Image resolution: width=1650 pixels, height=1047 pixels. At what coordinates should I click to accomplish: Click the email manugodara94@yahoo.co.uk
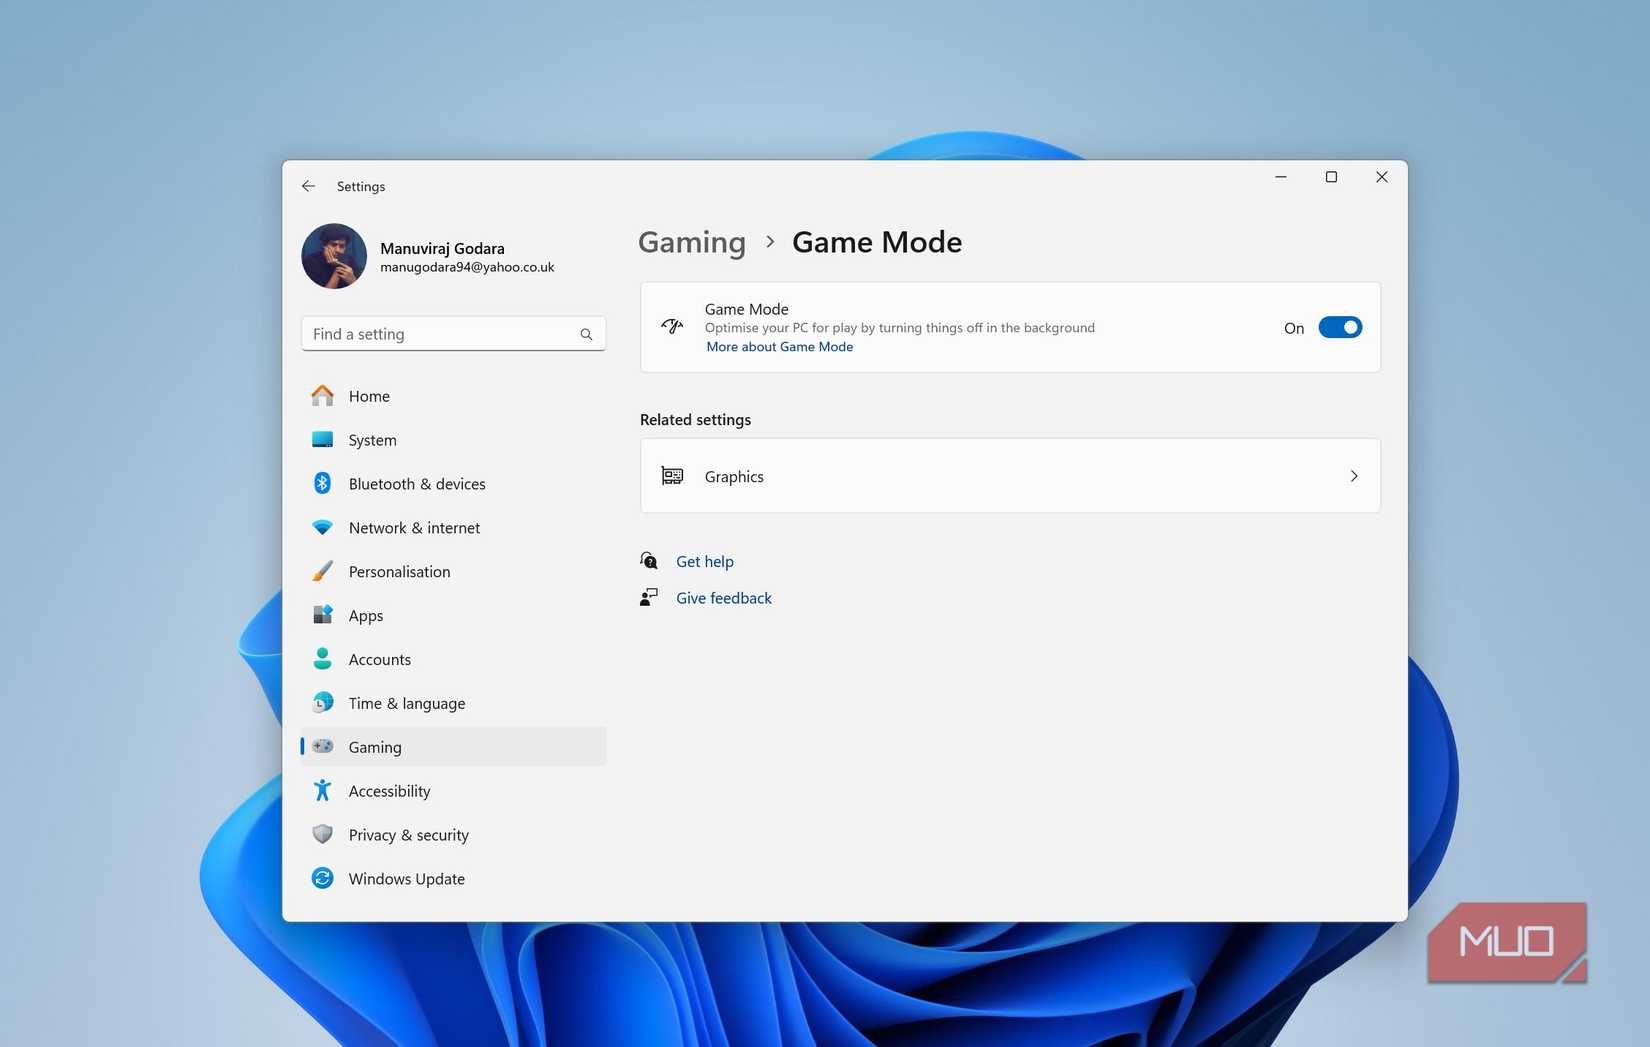pyautogui.click(x=467, y=268)
